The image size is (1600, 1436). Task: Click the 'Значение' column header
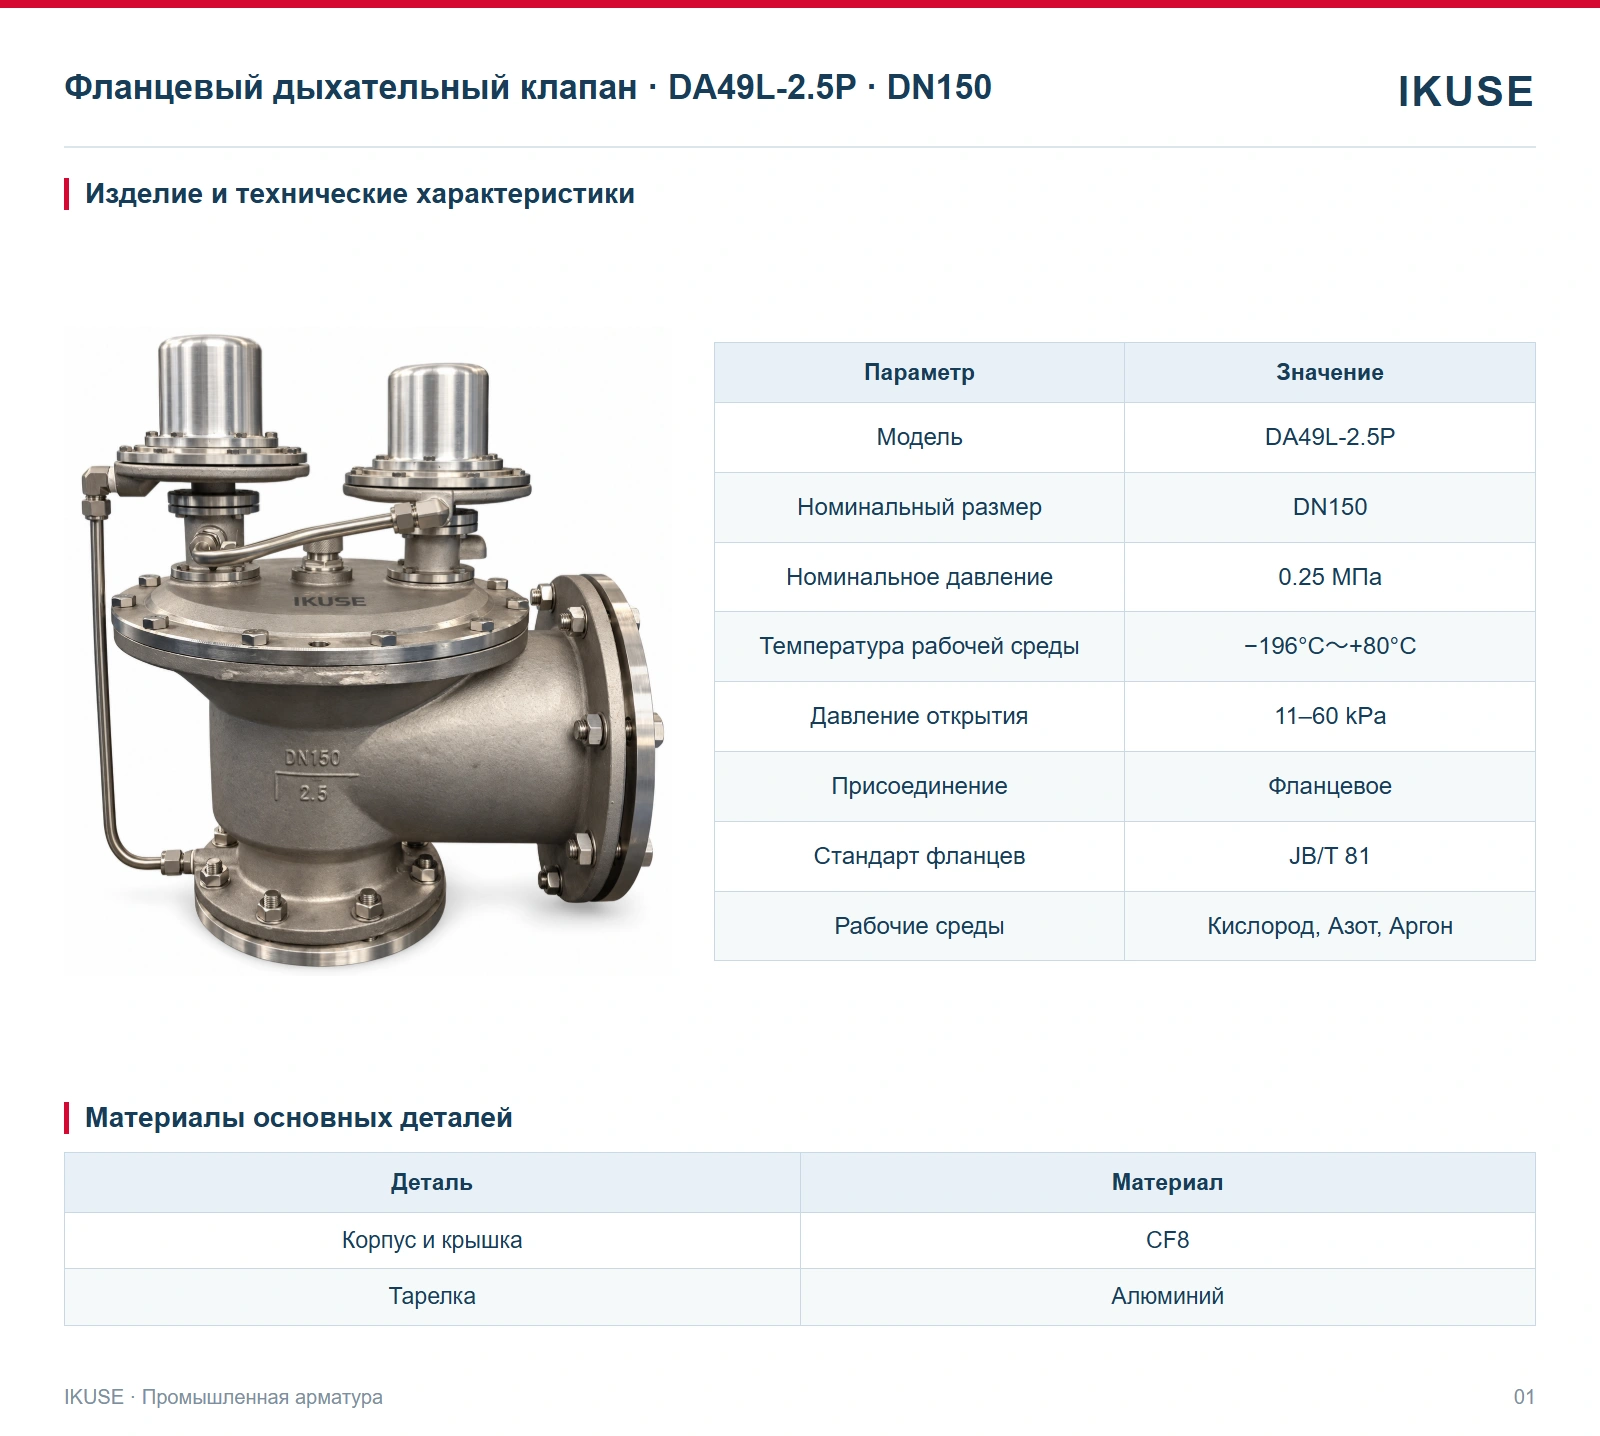1330,373
